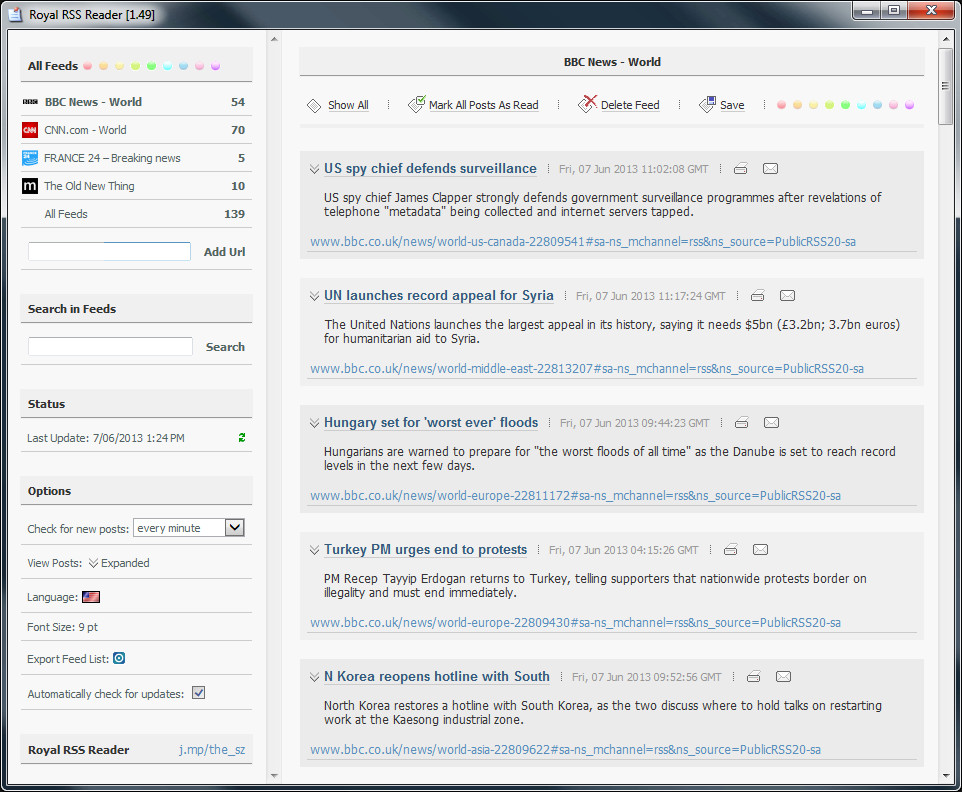Click the Search button under Search in Feeds
This screenshot has height=792, width=962.
pyautogui.click(x=225, y=347)
